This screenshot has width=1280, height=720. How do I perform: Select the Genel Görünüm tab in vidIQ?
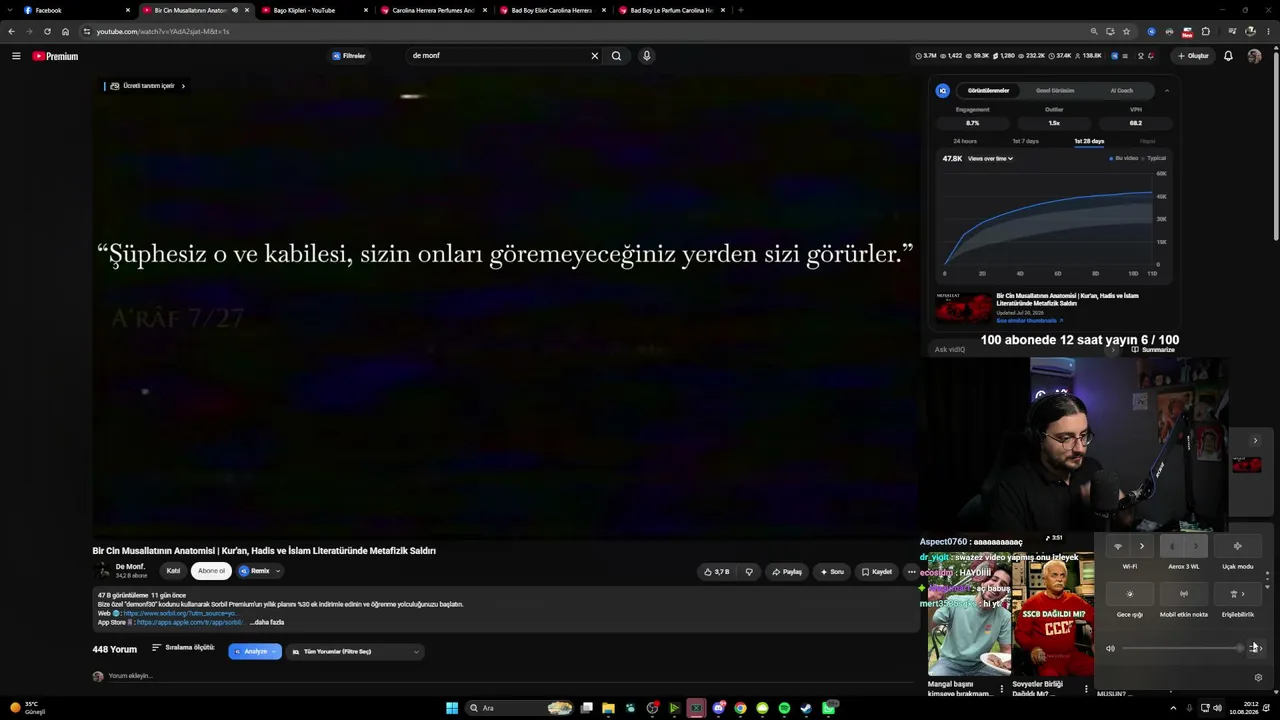click(x=1055, y=90)
